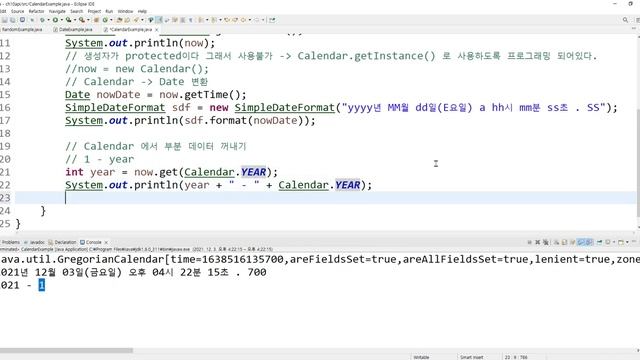Click the selected '1' in console output
The height and width of the screenshot is (360, 640).
42,285
